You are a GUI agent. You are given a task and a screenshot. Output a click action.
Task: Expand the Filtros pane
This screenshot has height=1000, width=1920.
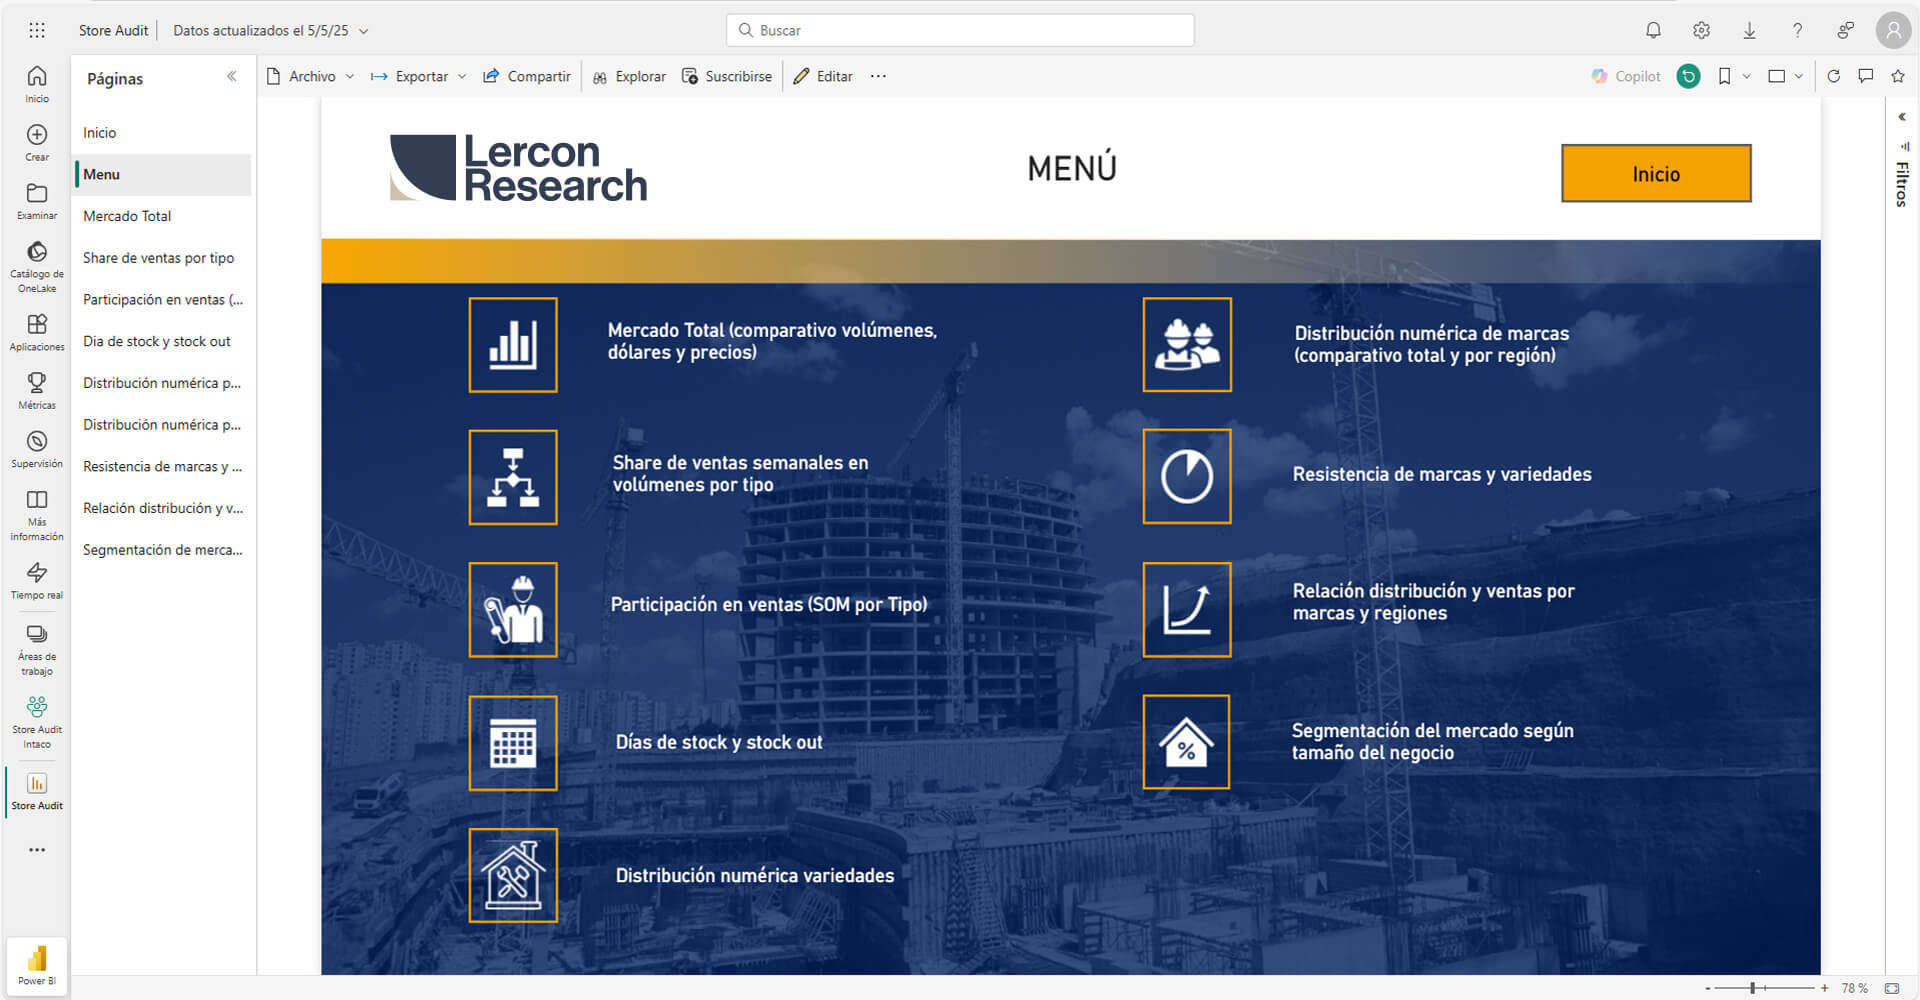[x=1902, y=117]
